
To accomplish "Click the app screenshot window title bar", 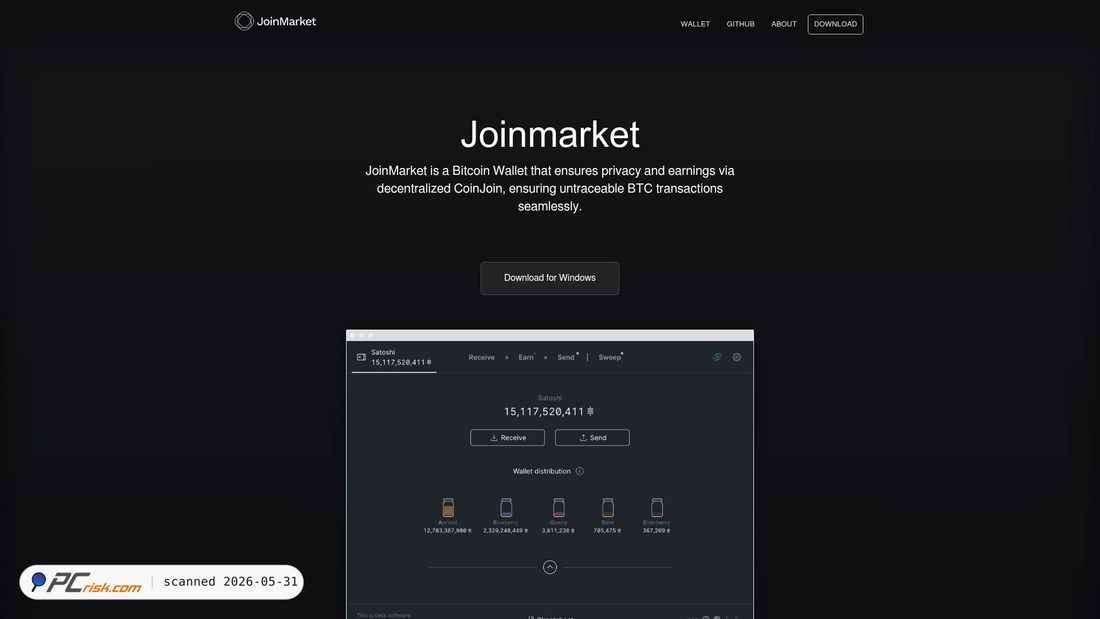I will pyautogui.click(x=550, y=335).
